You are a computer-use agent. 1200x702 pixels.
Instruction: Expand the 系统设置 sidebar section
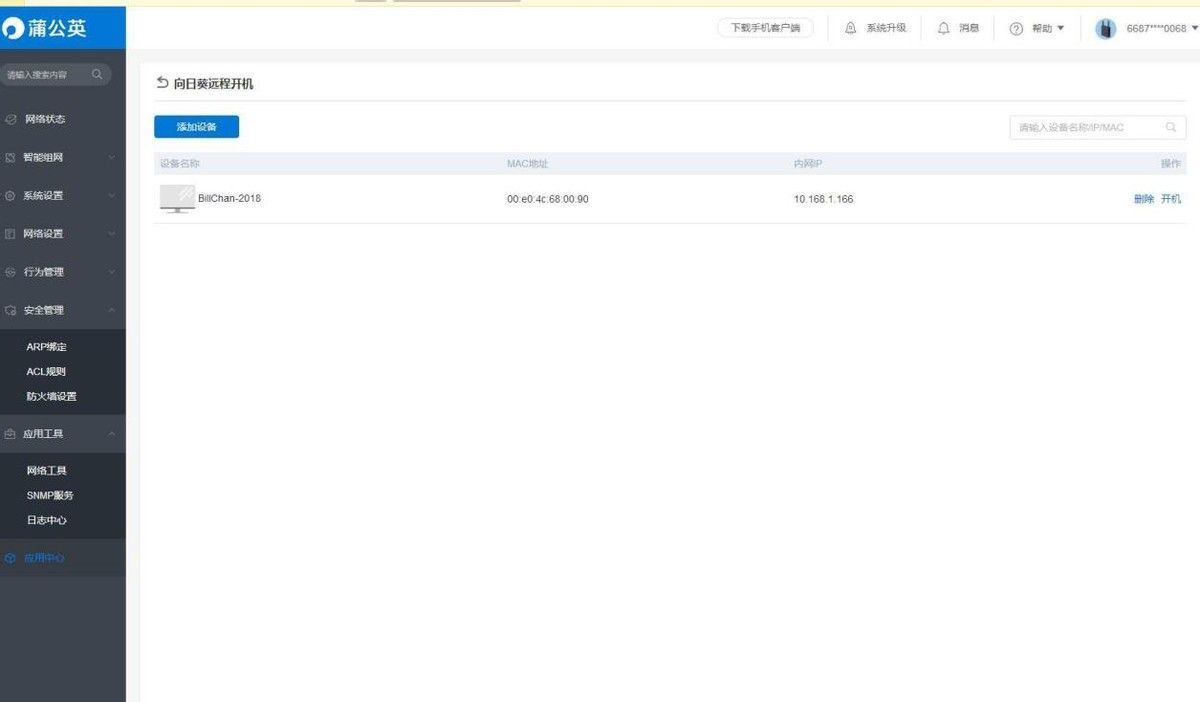63,195
